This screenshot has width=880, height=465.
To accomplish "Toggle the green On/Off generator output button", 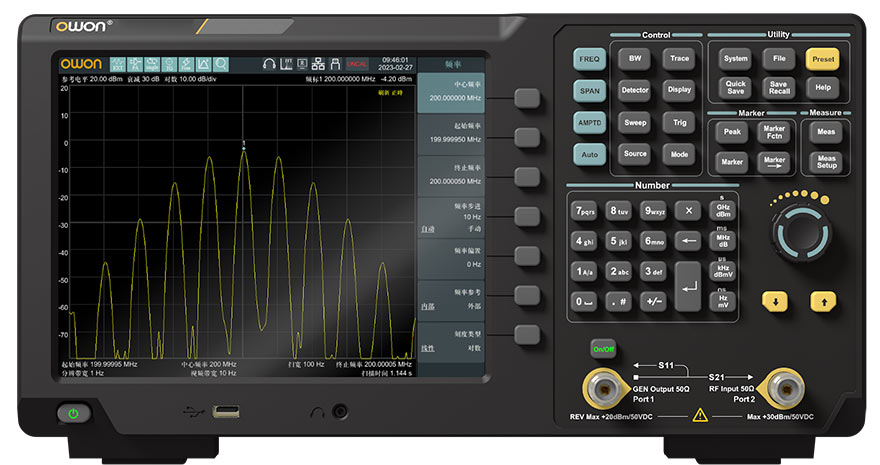I will pos(602,349).
